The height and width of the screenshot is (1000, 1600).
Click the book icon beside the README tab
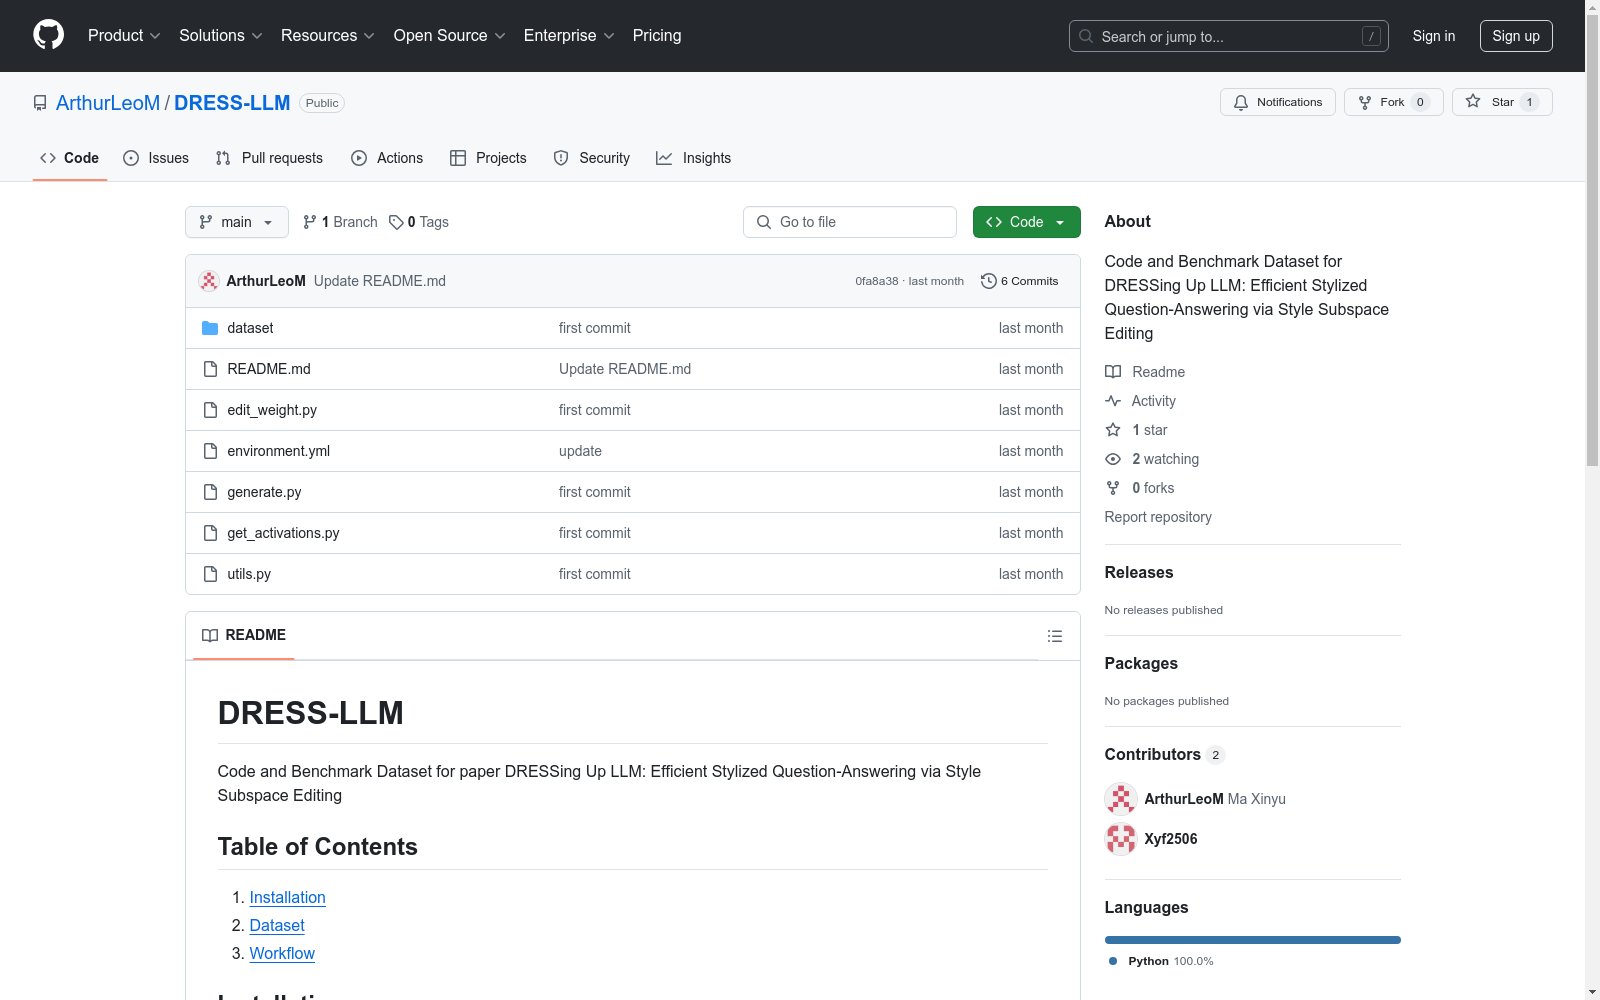(x=210, y=635)
